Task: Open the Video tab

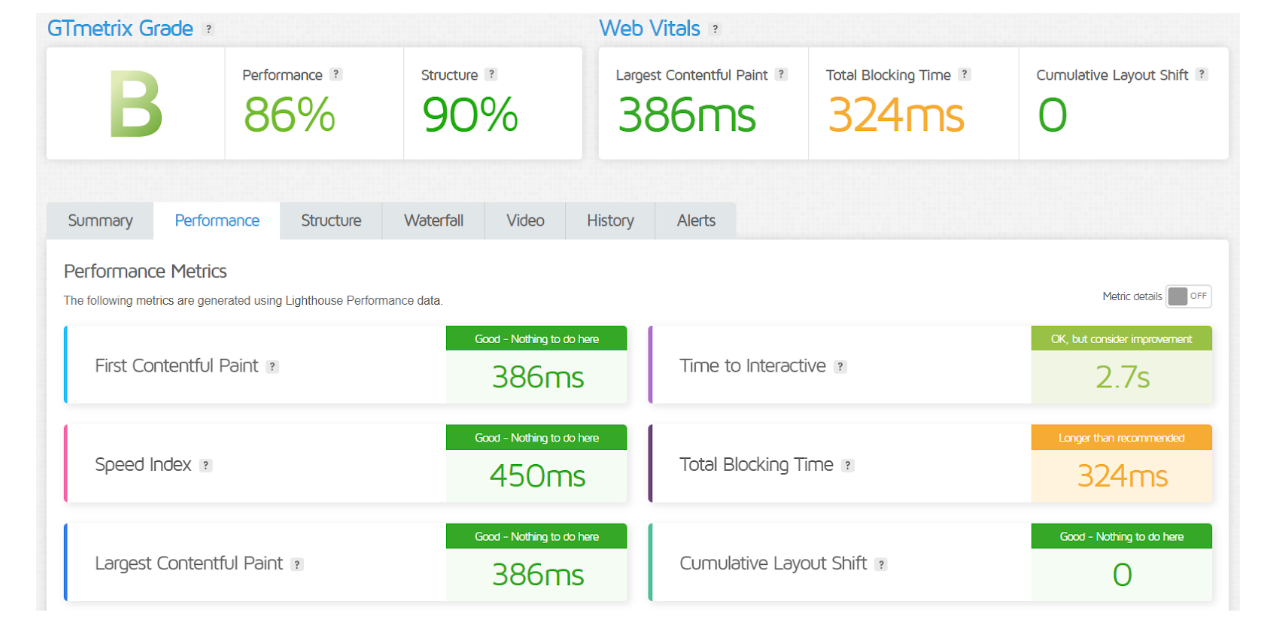Action: coord(525,221)
